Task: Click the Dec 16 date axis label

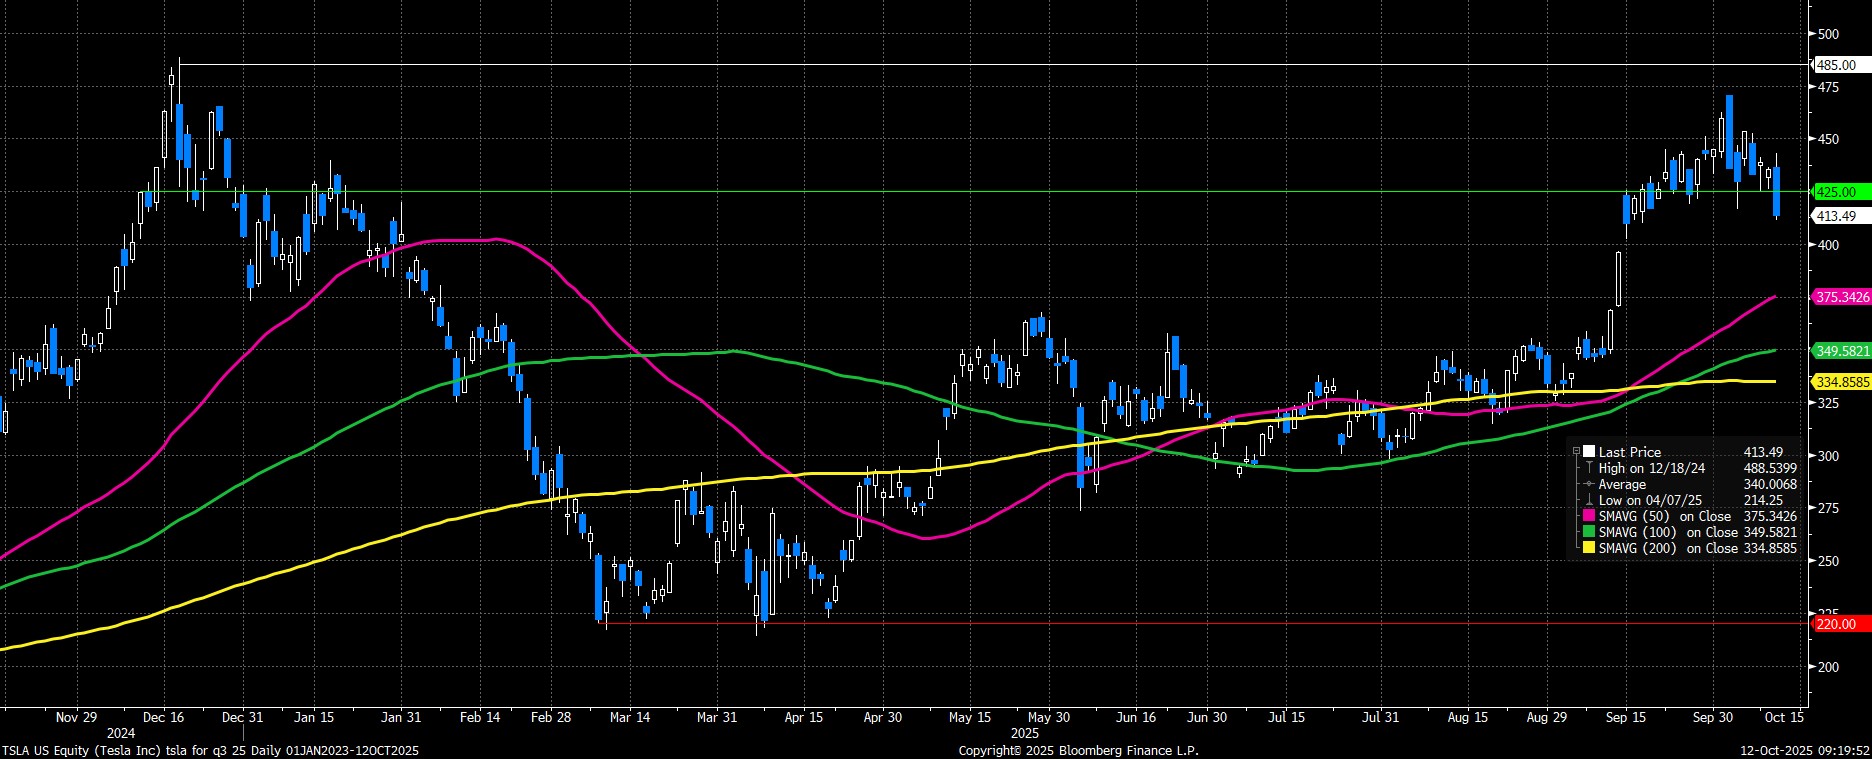Action: 163,717
